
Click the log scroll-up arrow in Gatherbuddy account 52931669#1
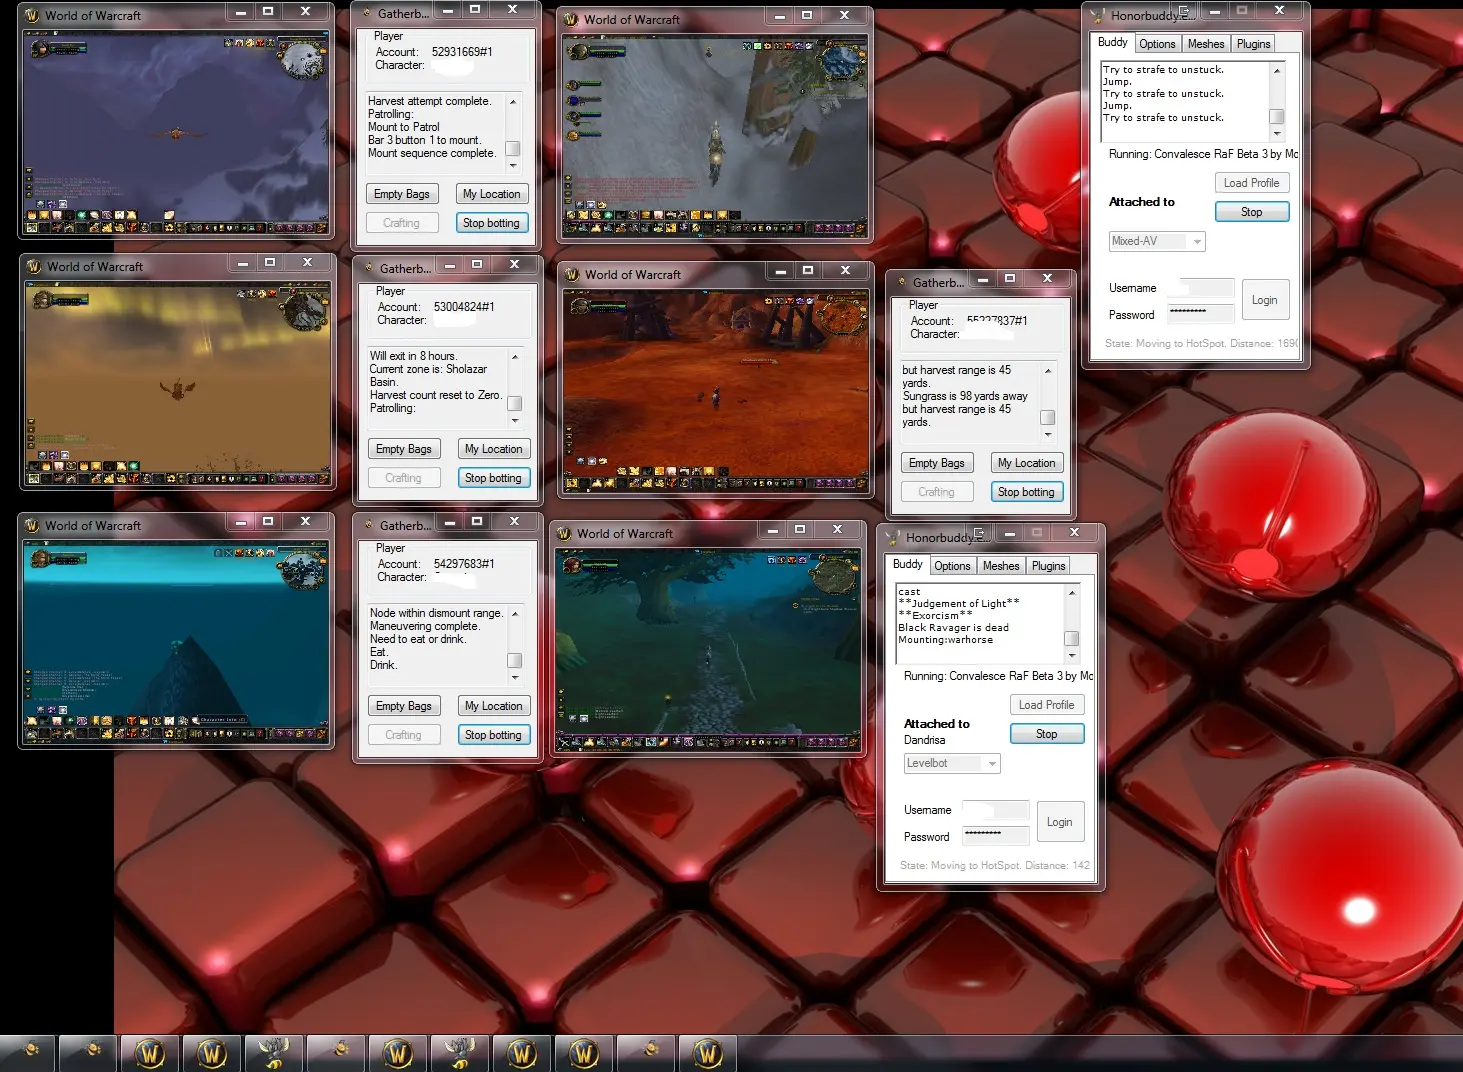click(x=513, y=102)
